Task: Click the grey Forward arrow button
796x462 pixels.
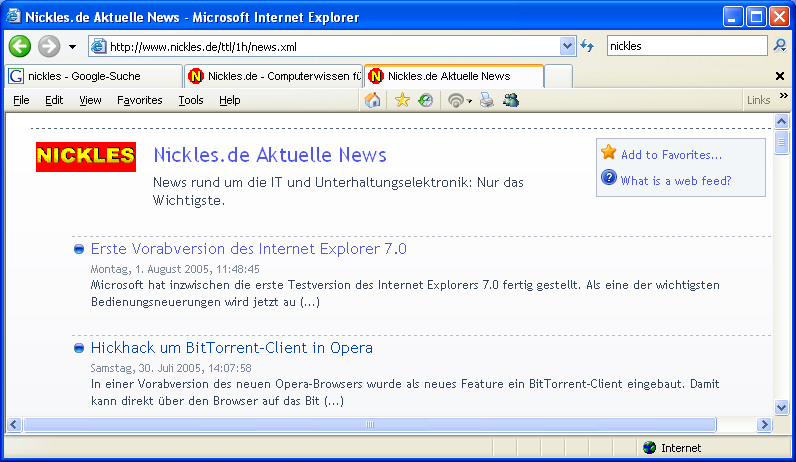Action: pyautogui.click(x=49, y=47)
